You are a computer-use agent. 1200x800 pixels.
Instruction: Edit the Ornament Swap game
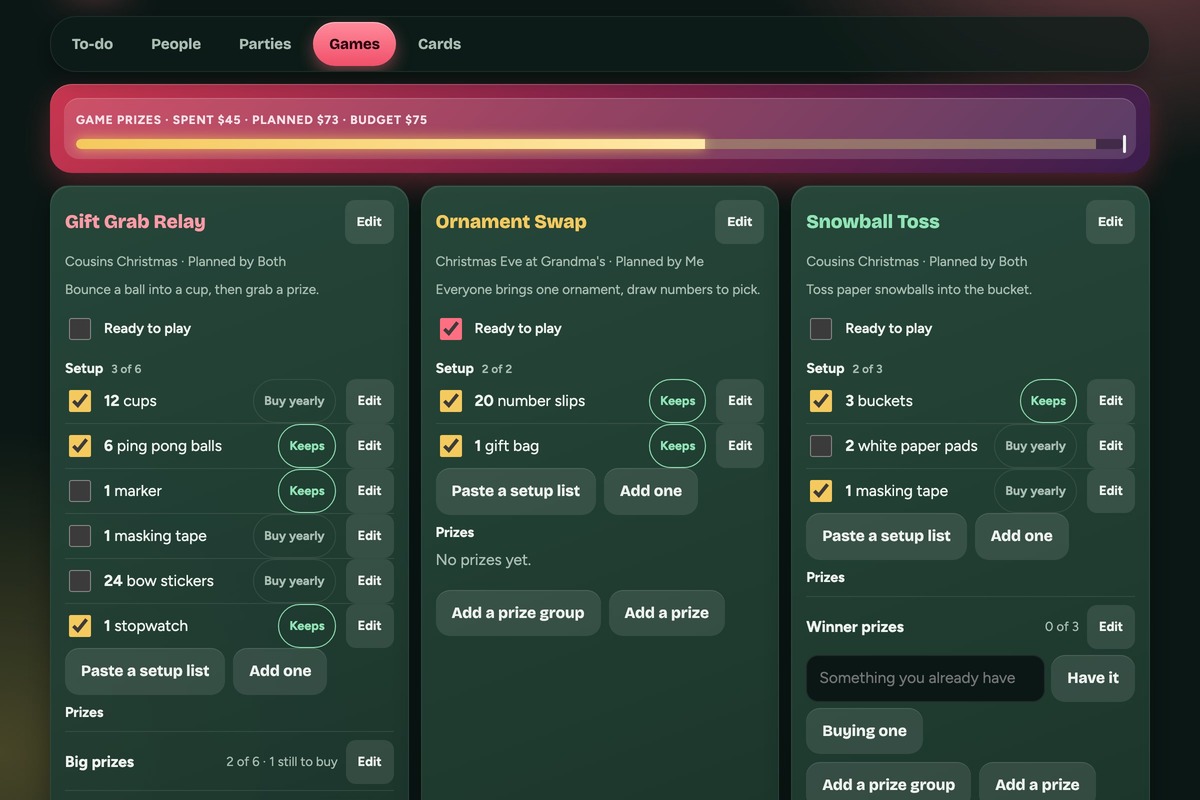[739, 222]
